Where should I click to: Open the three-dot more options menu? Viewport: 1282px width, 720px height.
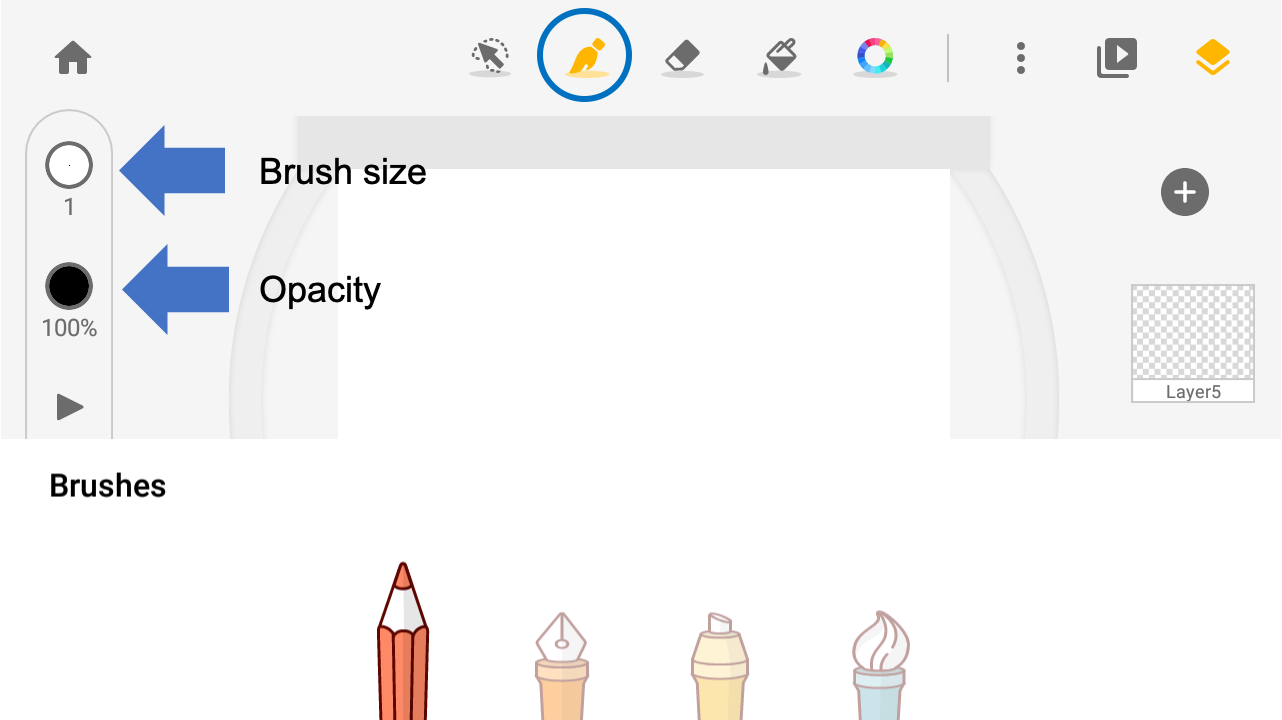click(1020, 58)
